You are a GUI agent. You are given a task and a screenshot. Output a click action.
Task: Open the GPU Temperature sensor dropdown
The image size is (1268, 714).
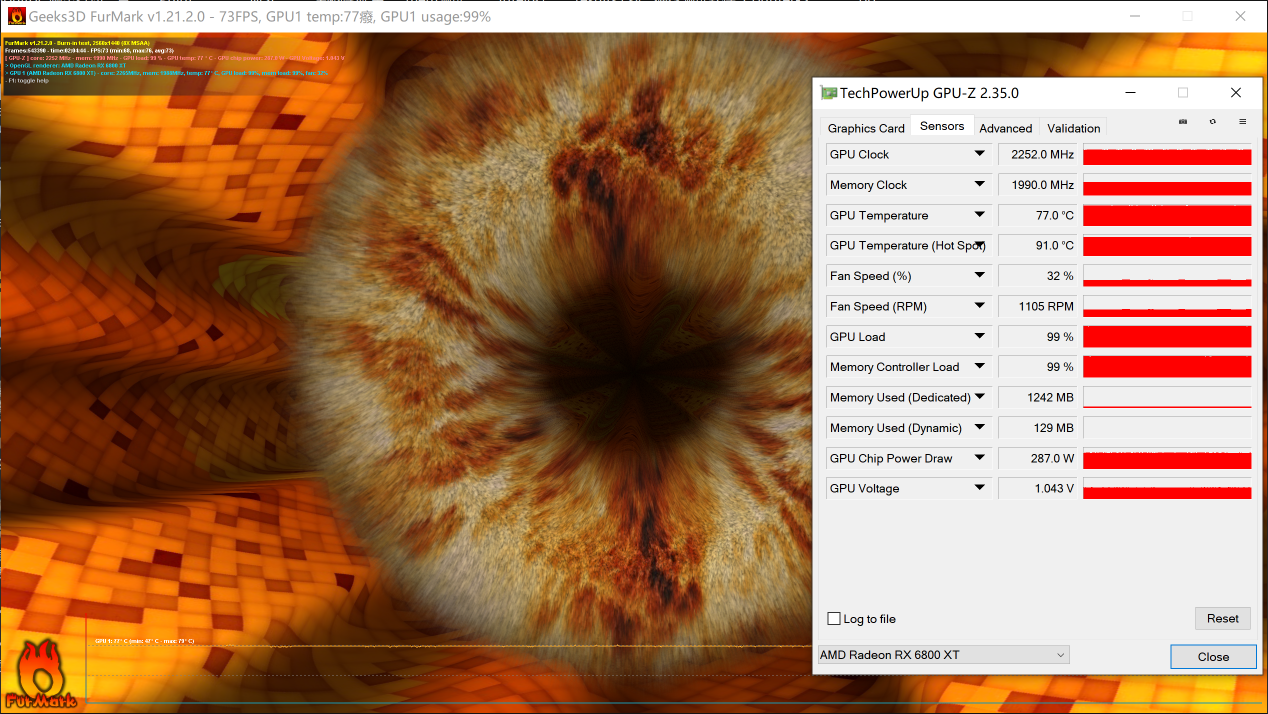(x=980, y=215)
